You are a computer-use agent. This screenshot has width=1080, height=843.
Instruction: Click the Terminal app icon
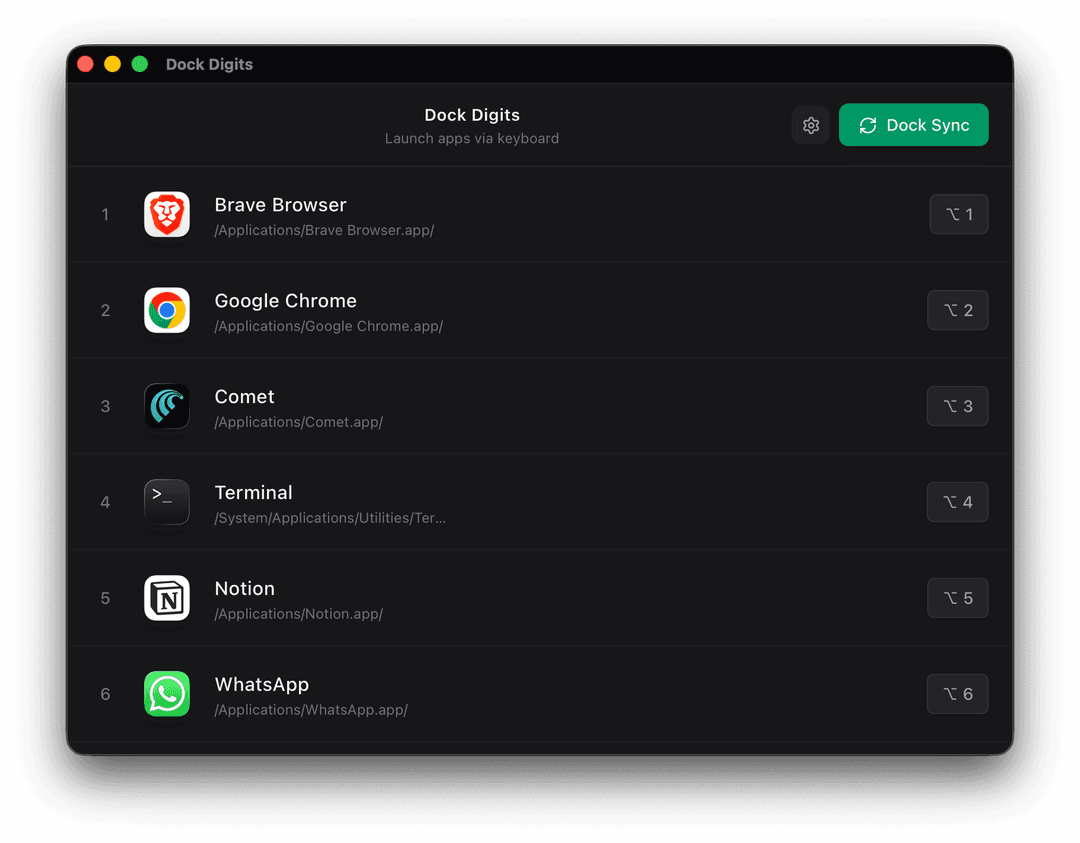point(167,501)
